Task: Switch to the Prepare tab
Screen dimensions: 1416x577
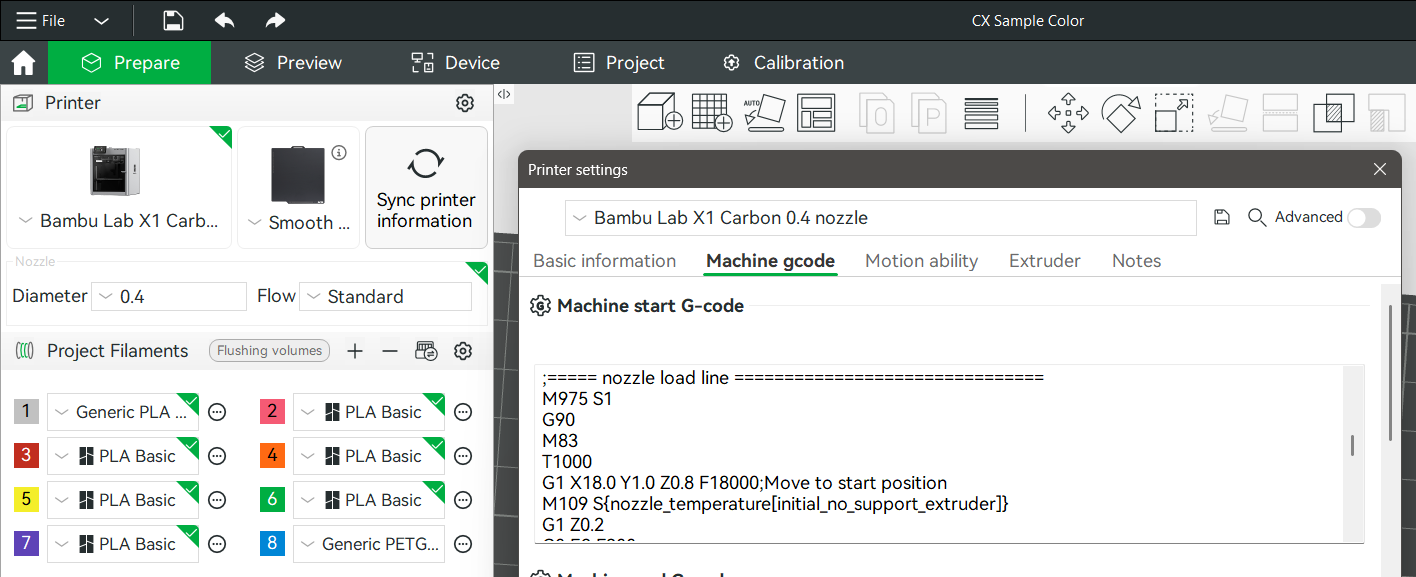Action: (x=130, y=63)
